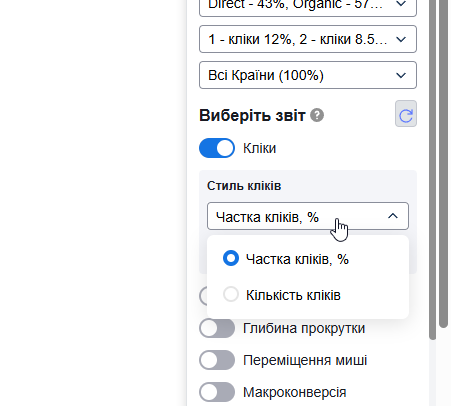The image size is (451, 406).
Task: Enable the Переміщення миші toggle
Action: 217,360
